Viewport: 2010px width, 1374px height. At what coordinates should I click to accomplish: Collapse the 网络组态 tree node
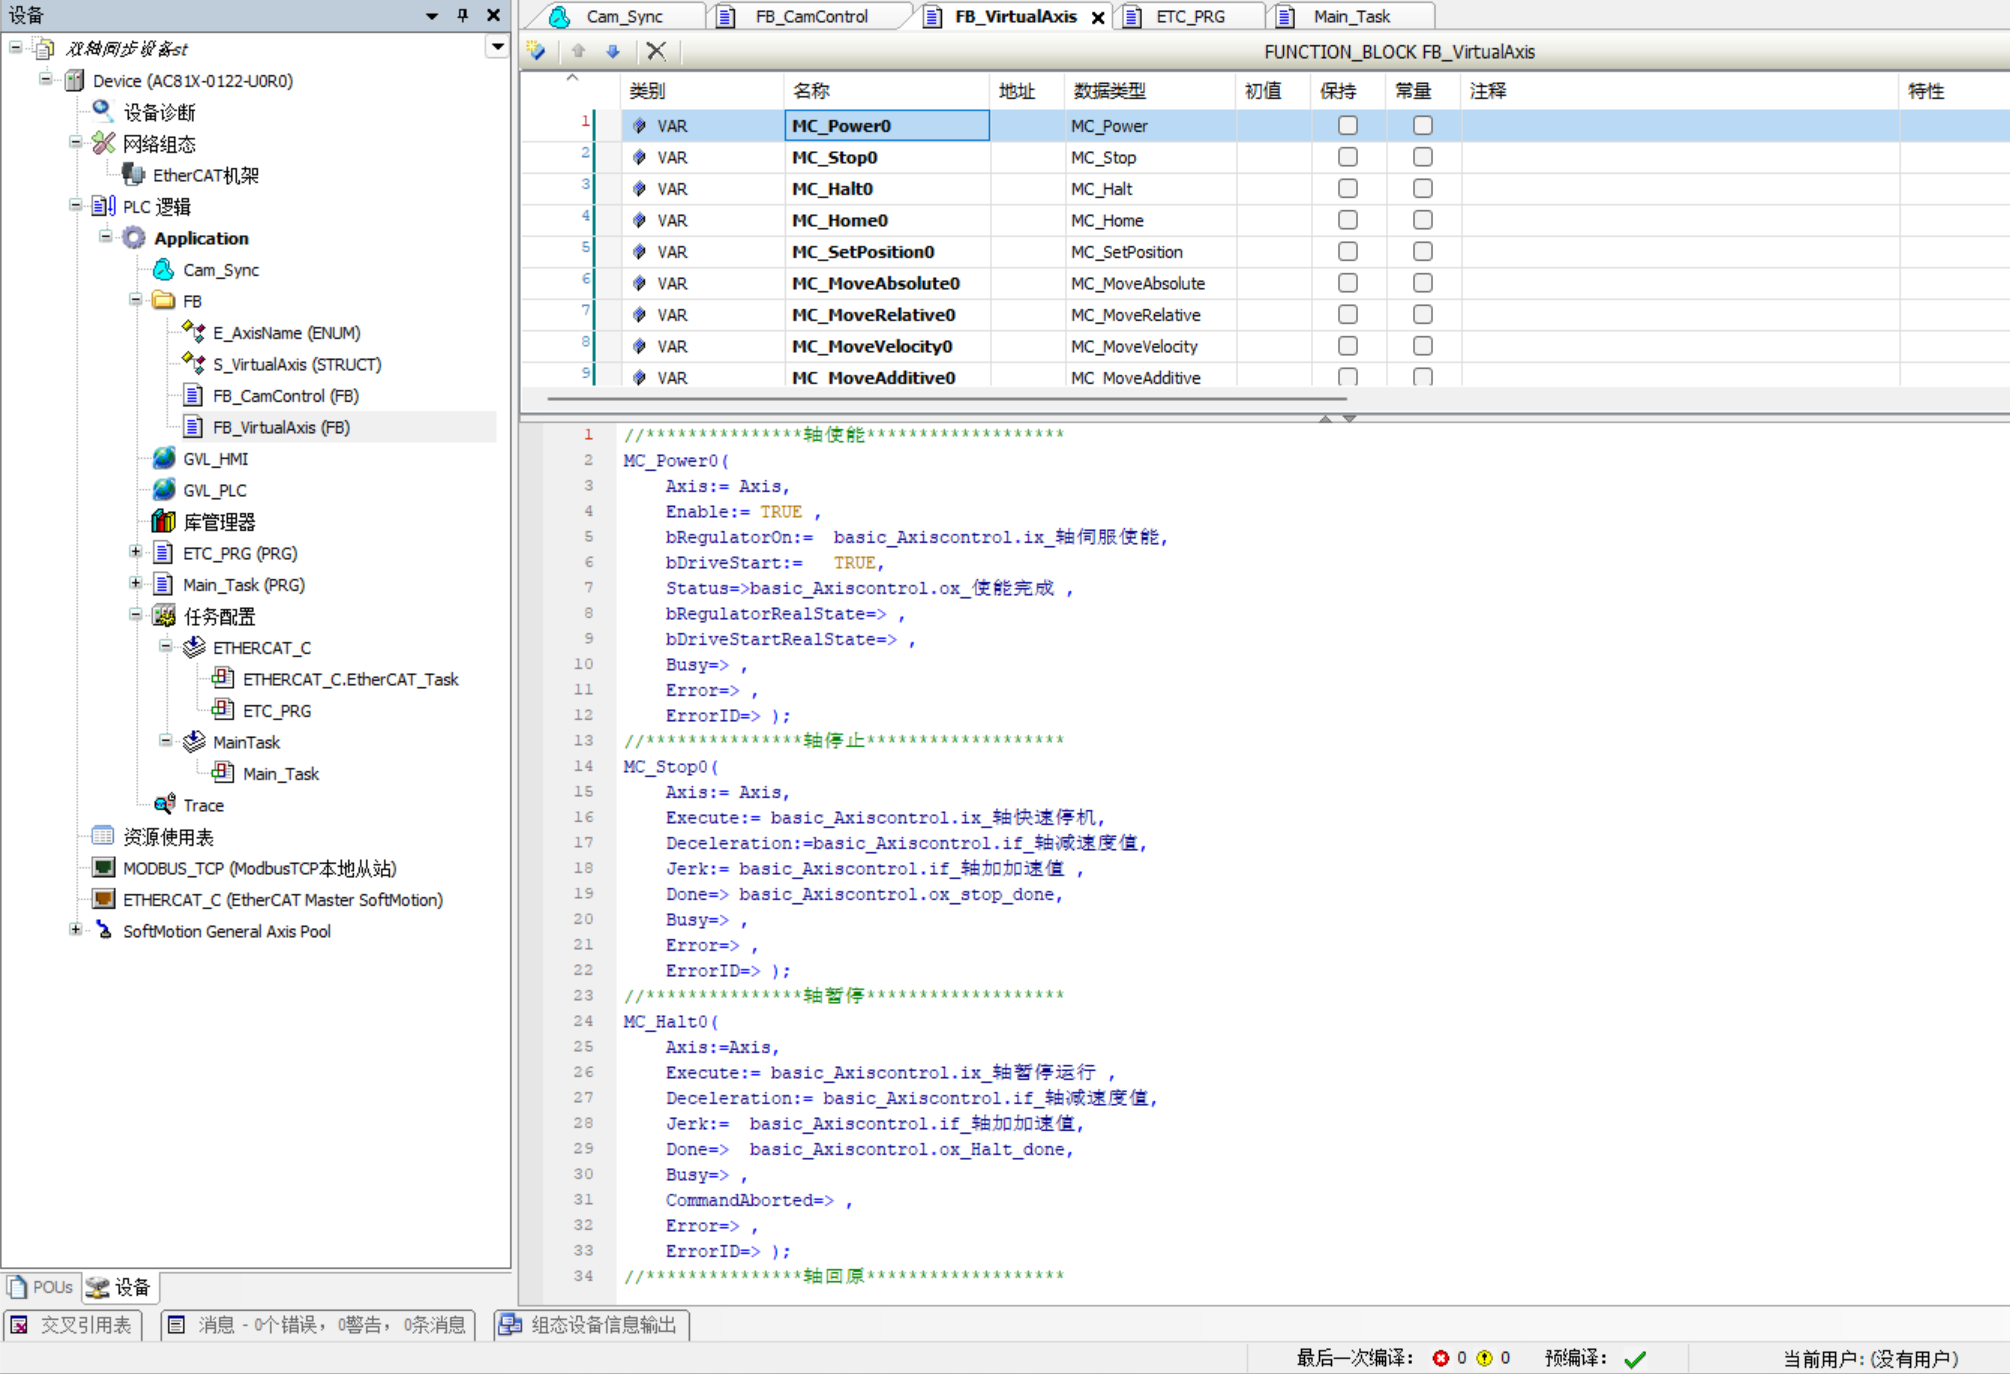(x=75, y=141)
